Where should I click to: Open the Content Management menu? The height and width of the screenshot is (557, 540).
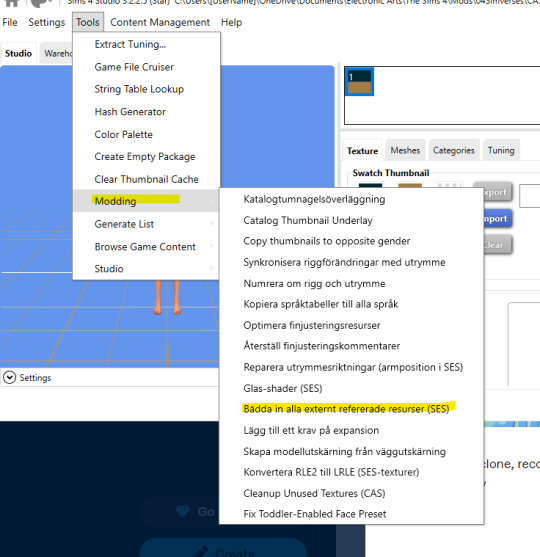click(x=160, y=22)
